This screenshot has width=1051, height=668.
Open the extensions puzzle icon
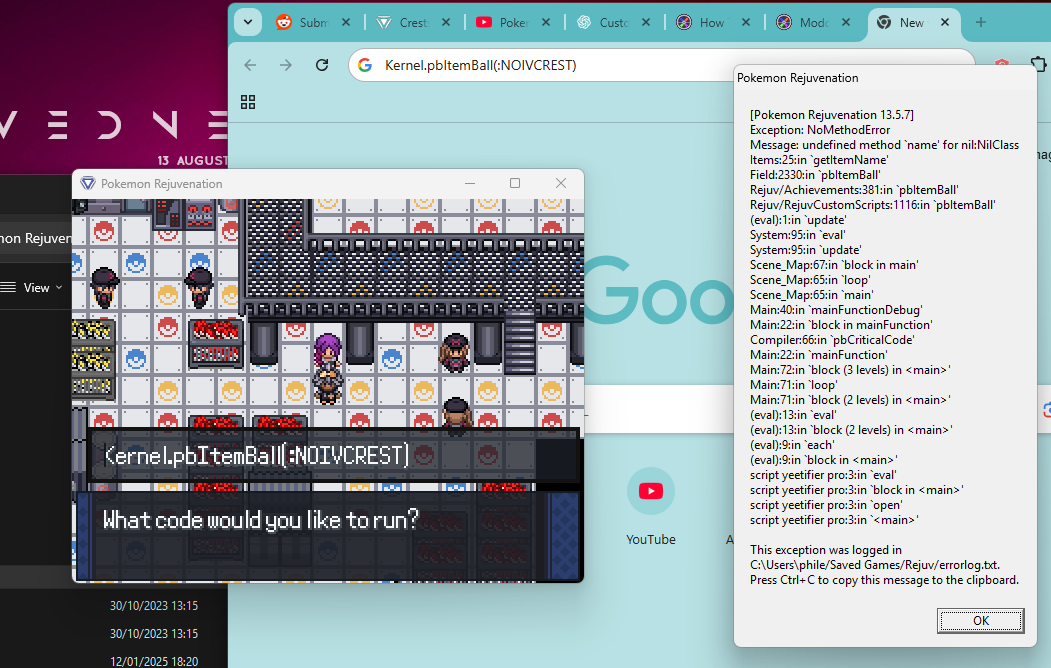(x=1039, y=65)
